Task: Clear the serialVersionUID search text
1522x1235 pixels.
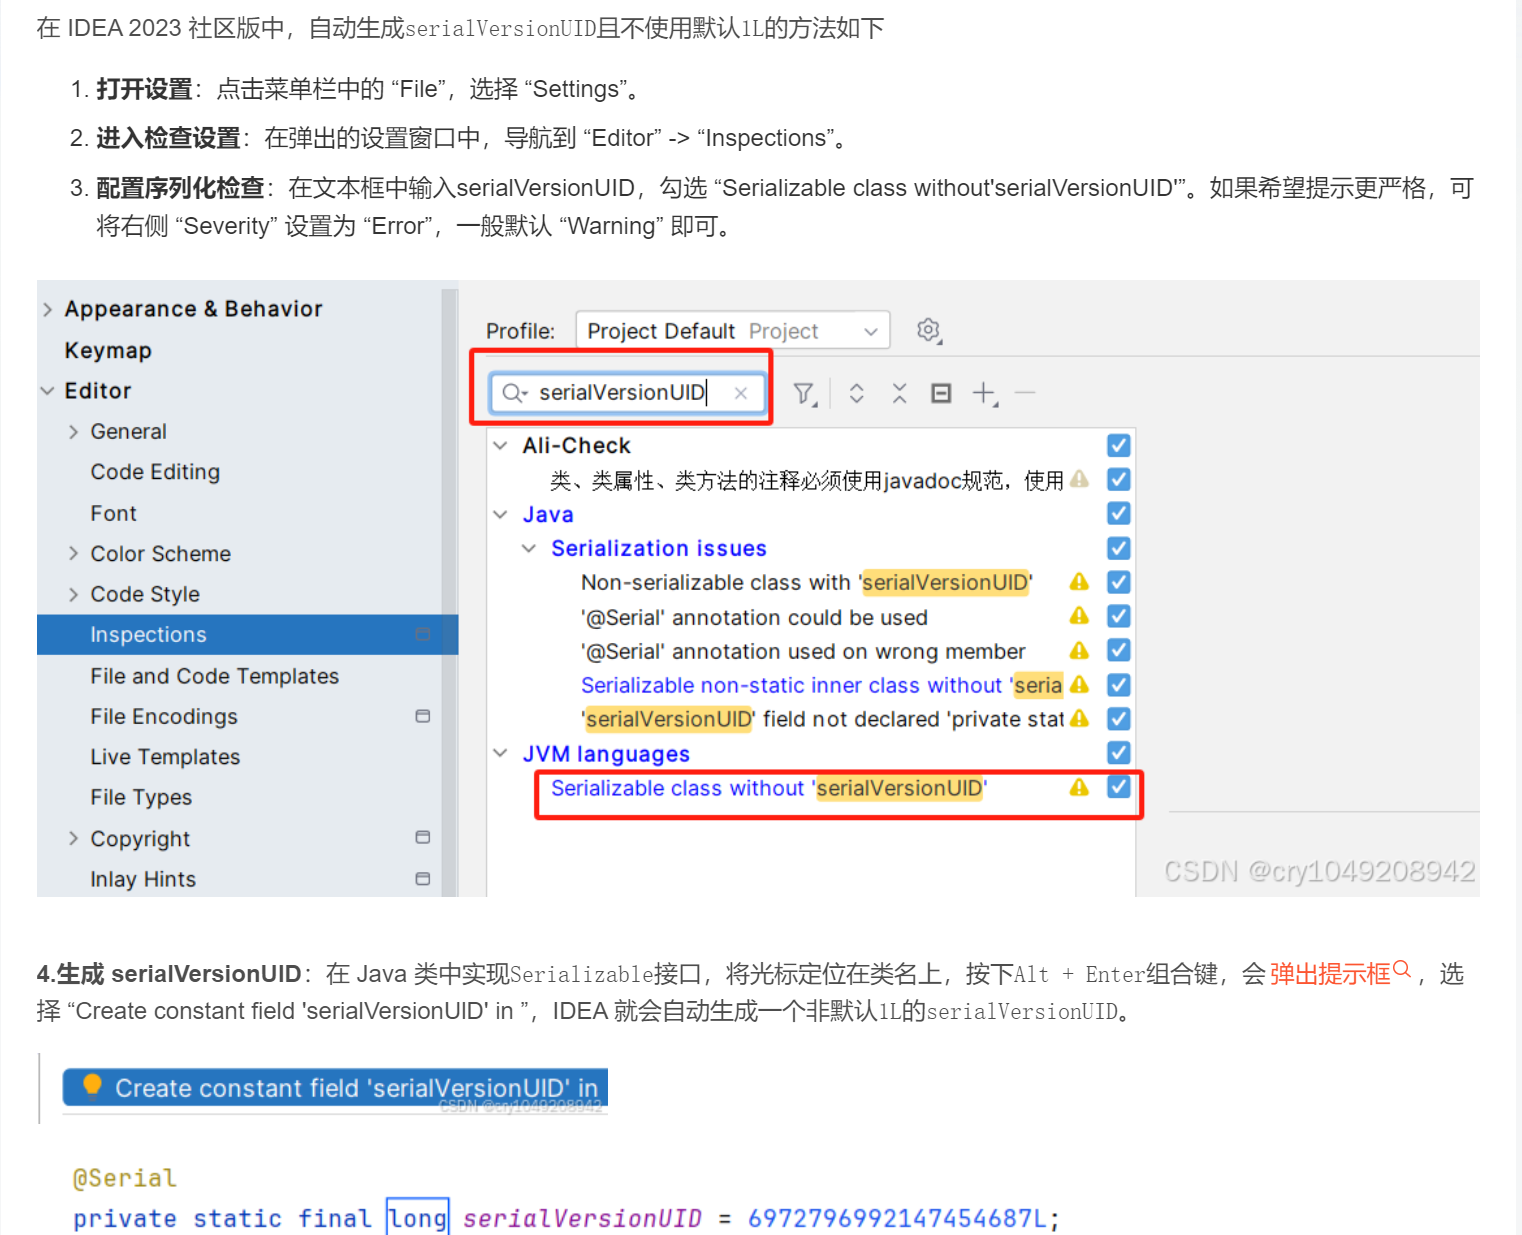Action: tap(741, 393)
